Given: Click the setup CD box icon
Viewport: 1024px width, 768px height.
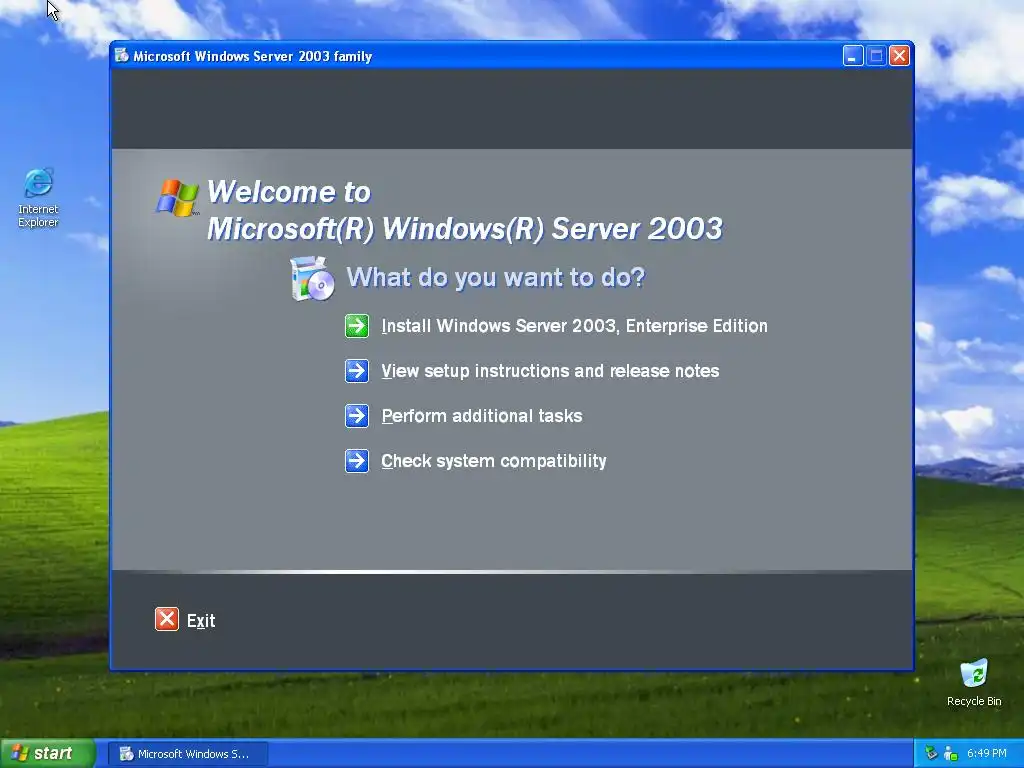Looking at the screenshot, I should click(312, 278).
